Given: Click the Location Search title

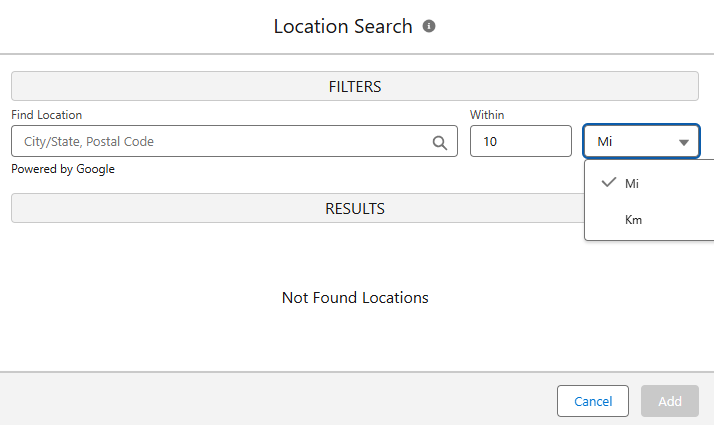Looking at the screenshot, I should point(343,27).
